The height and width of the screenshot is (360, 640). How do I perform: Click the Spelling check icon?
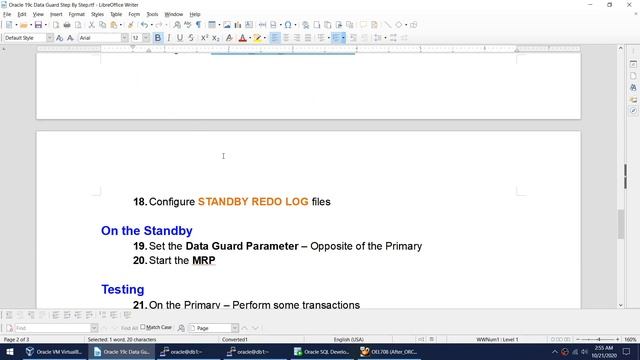point(187,25)
